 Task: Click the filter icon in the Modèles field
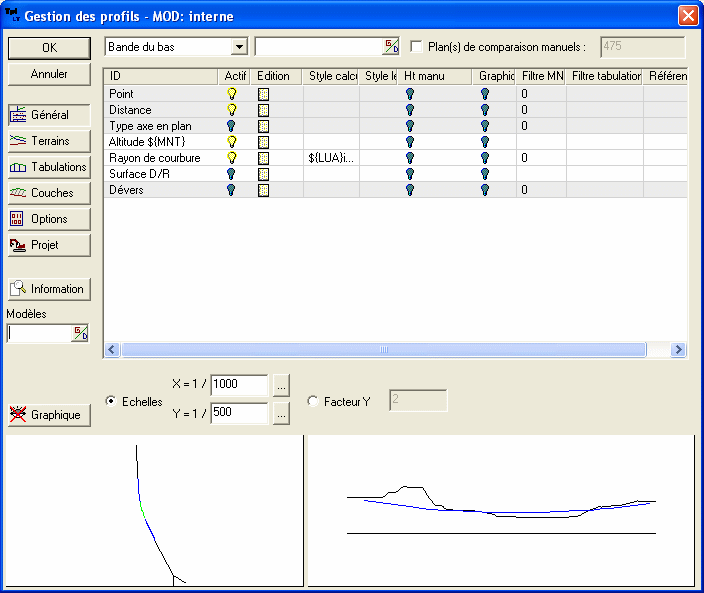pyautogui.click(x=79, y=334)
